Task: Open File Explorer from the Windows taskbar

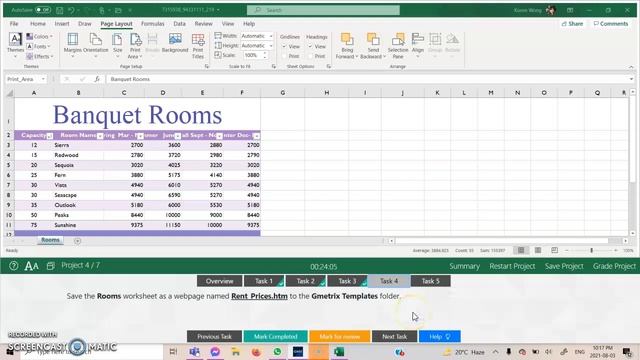Action: [x=236, y=351]
